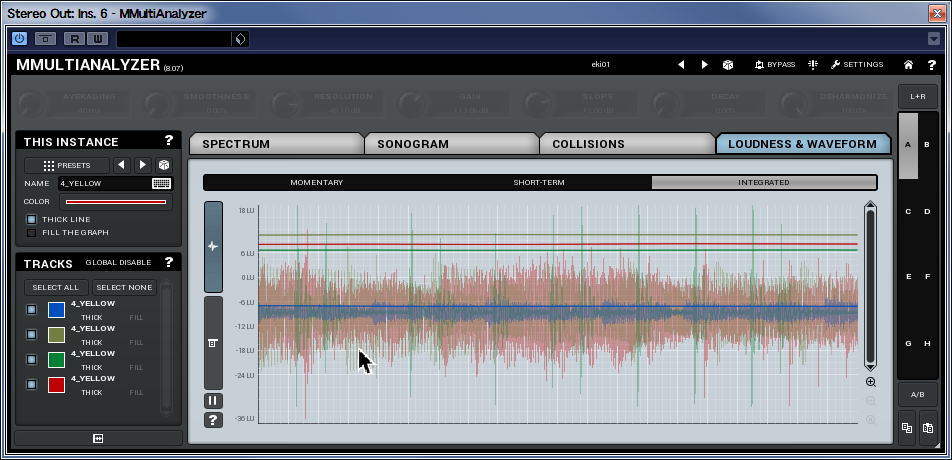The image size is (952, 460).
Task: Select preset slot A
Action: point(908,144)
